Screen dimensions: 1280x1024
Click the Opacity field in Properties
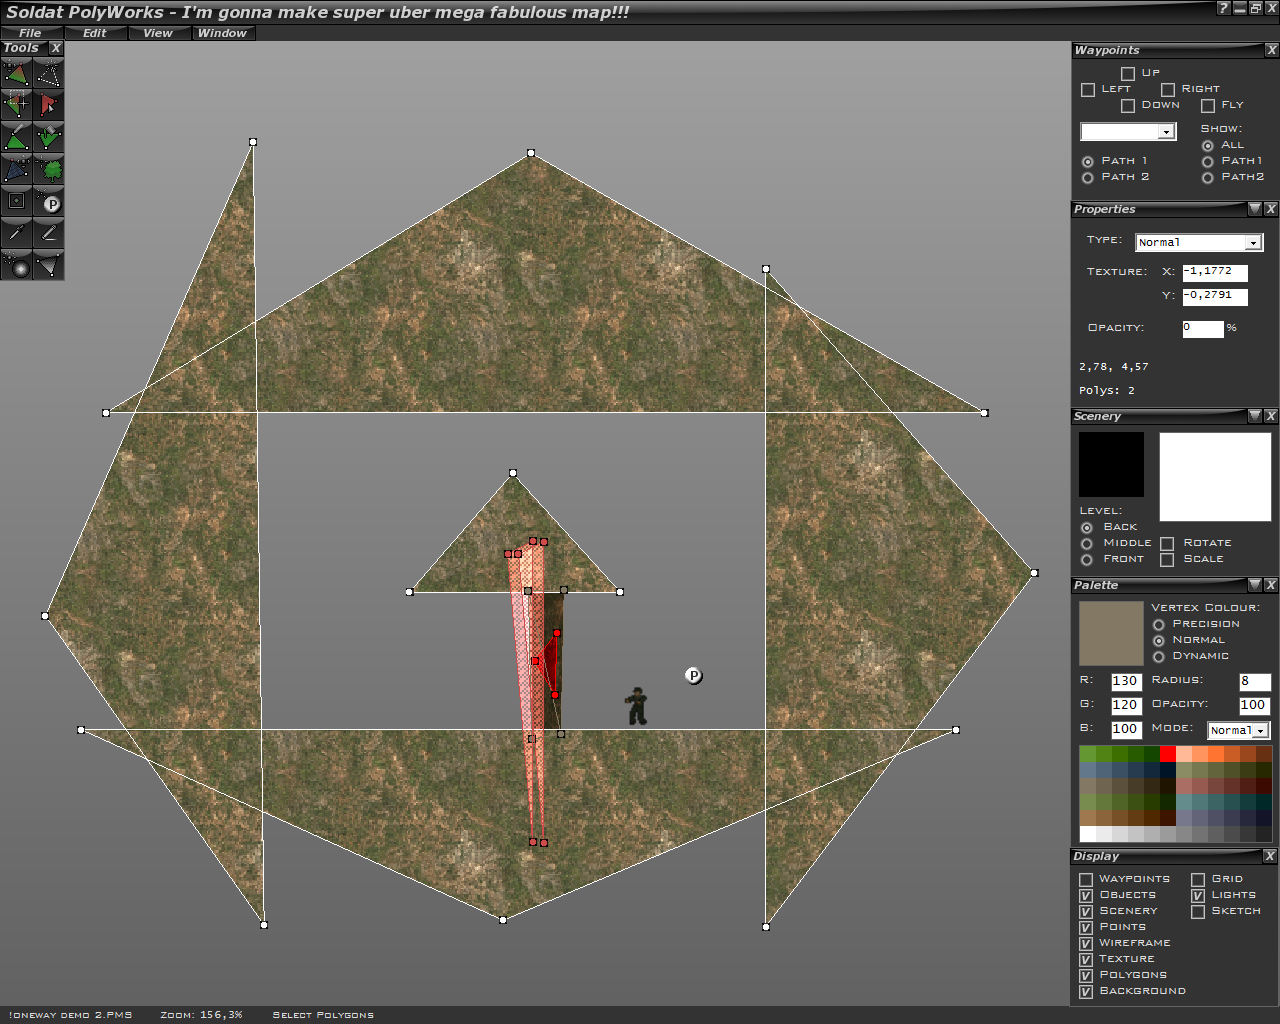(x=1202, y=329)
